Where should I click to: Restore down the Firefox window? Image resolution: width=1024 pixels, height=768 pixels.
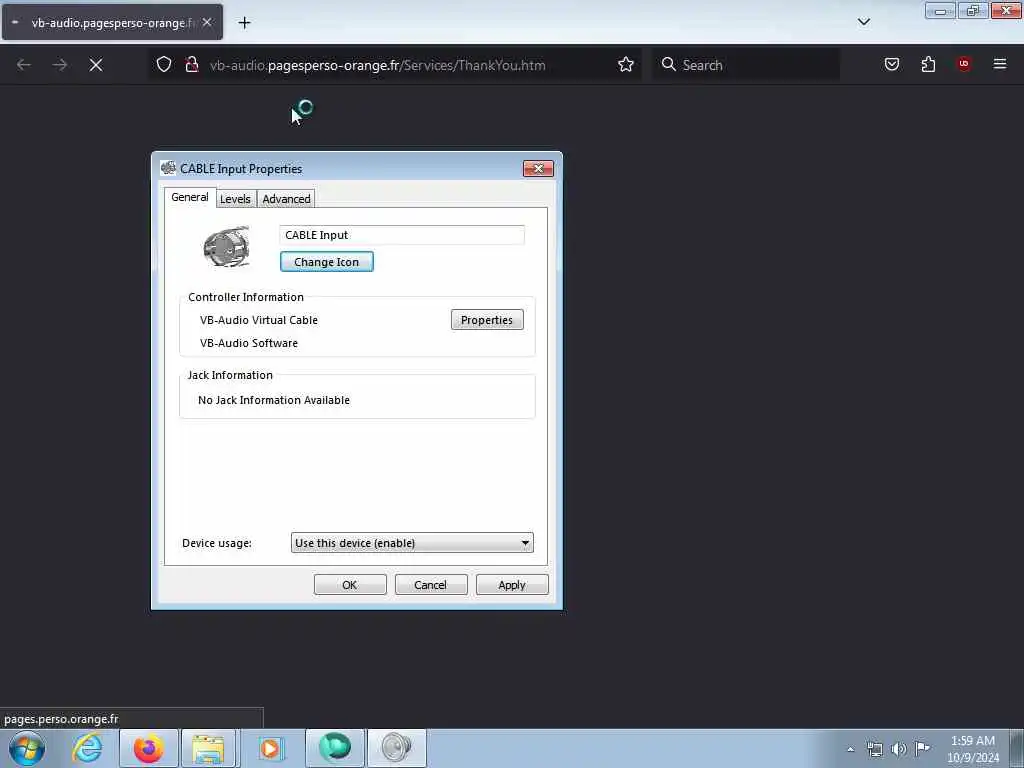tap(973, 10)
